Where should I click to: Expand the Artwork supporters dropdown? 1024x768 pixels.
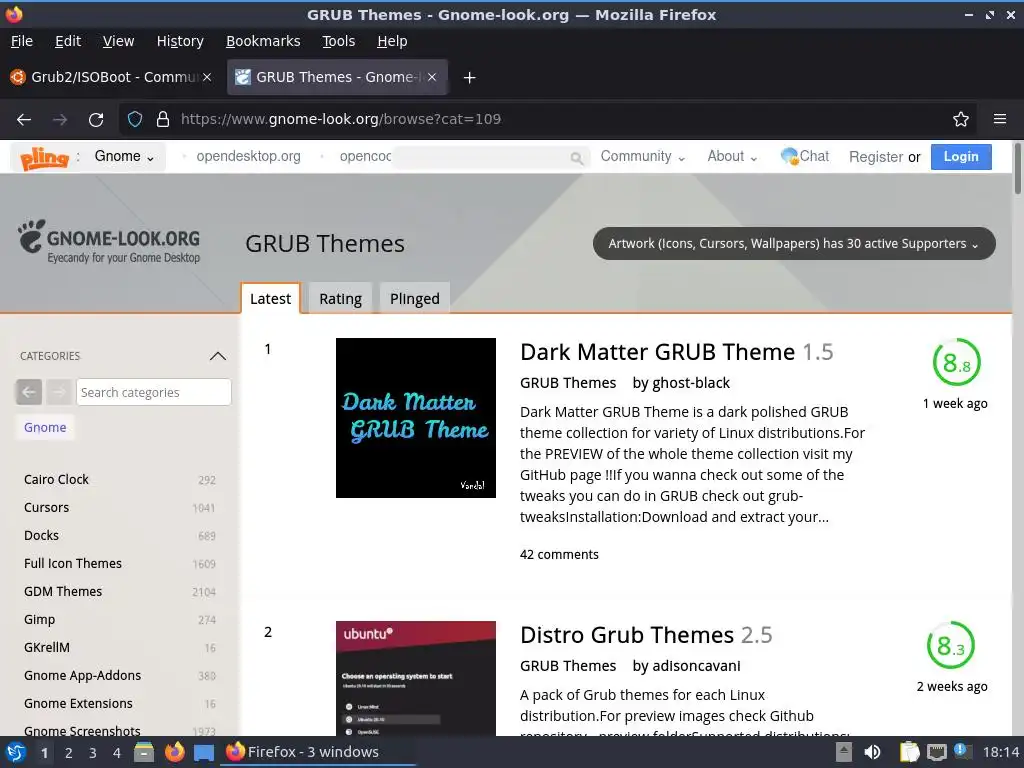794,244
